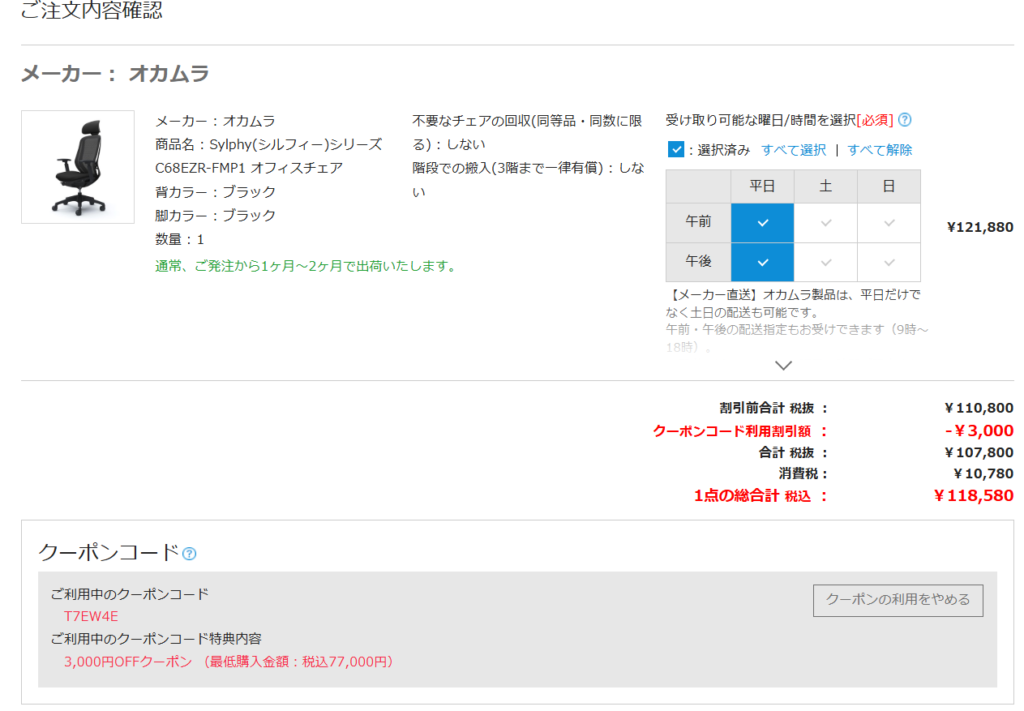Expand the delivery note with the down chevron

[x=783, y=365]
